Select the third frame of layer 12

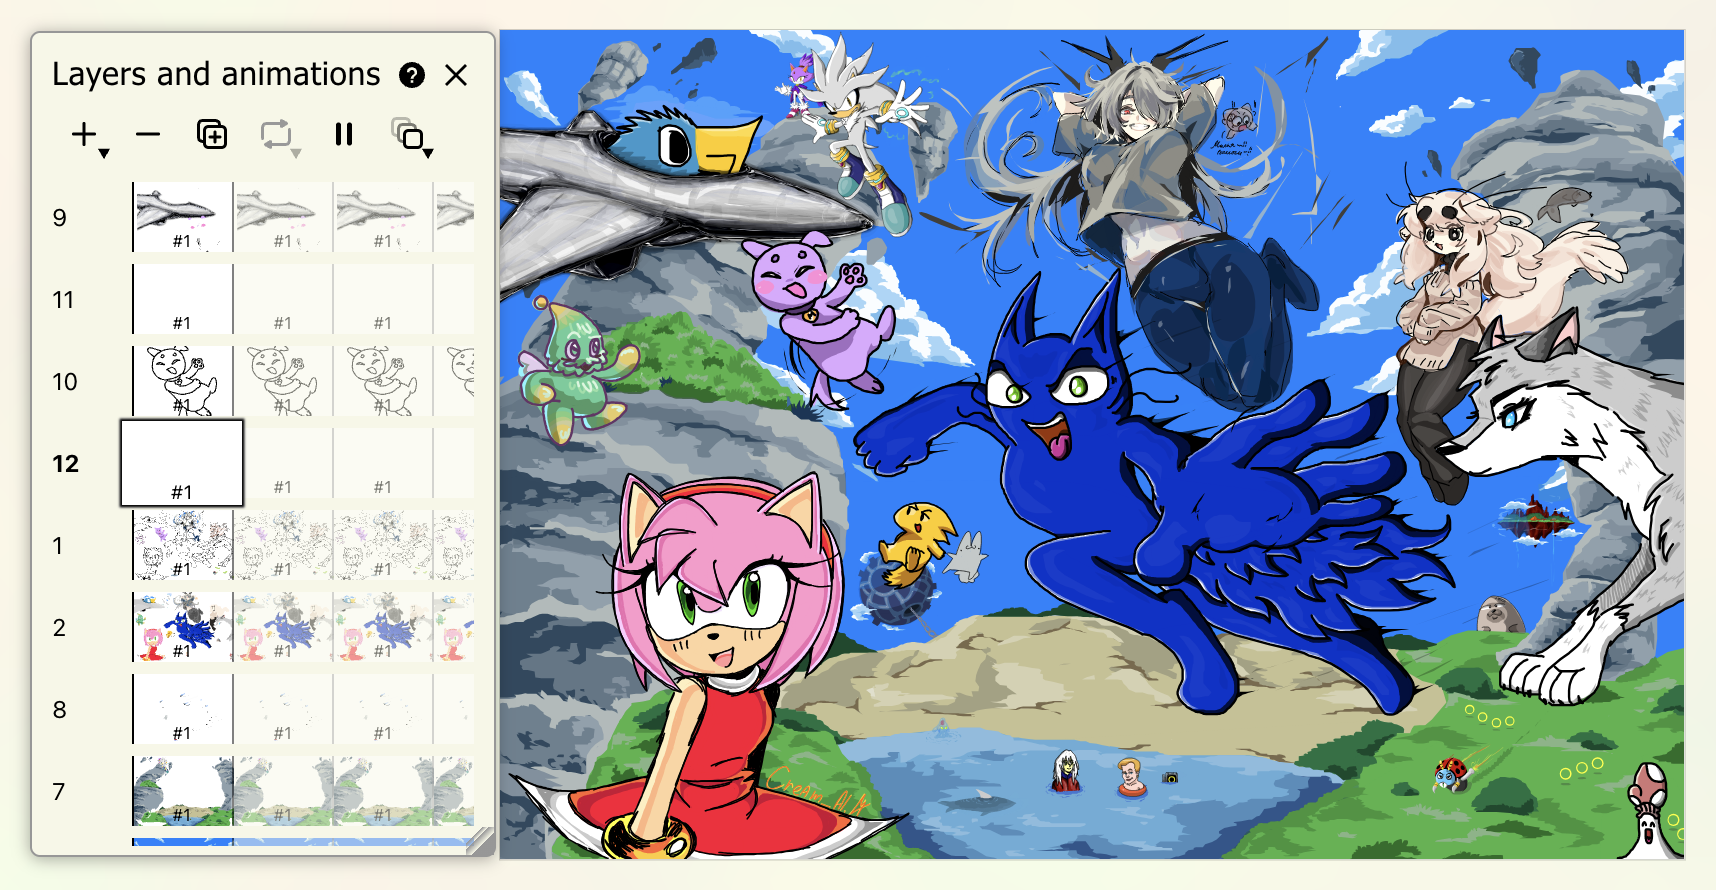[x=384, y=463]
